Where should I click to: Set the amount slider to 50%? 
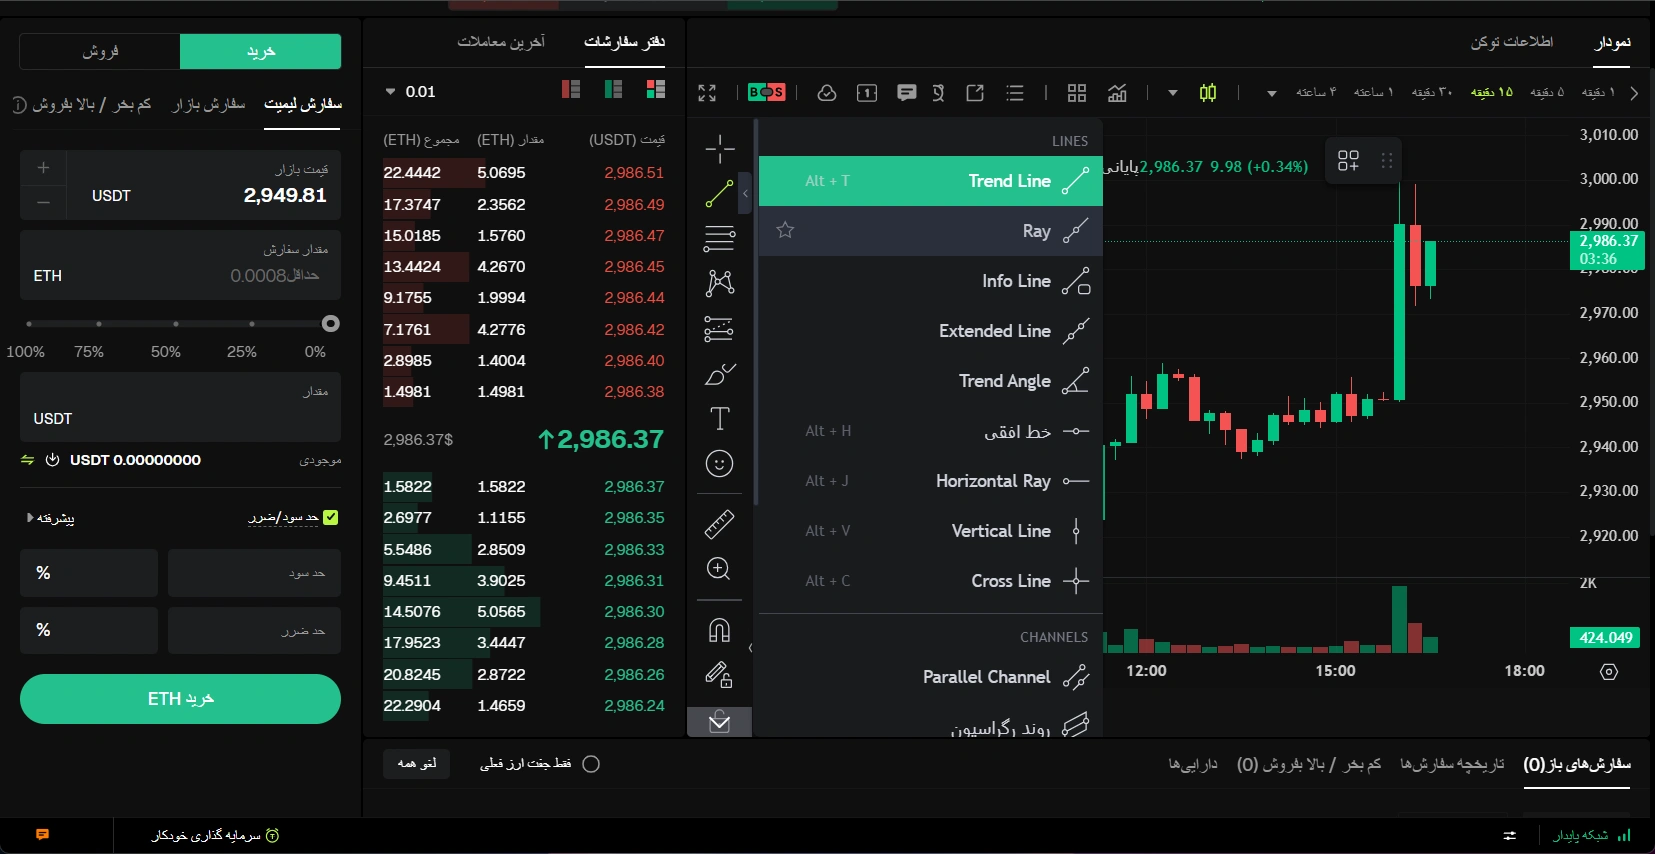coord(176,324)
